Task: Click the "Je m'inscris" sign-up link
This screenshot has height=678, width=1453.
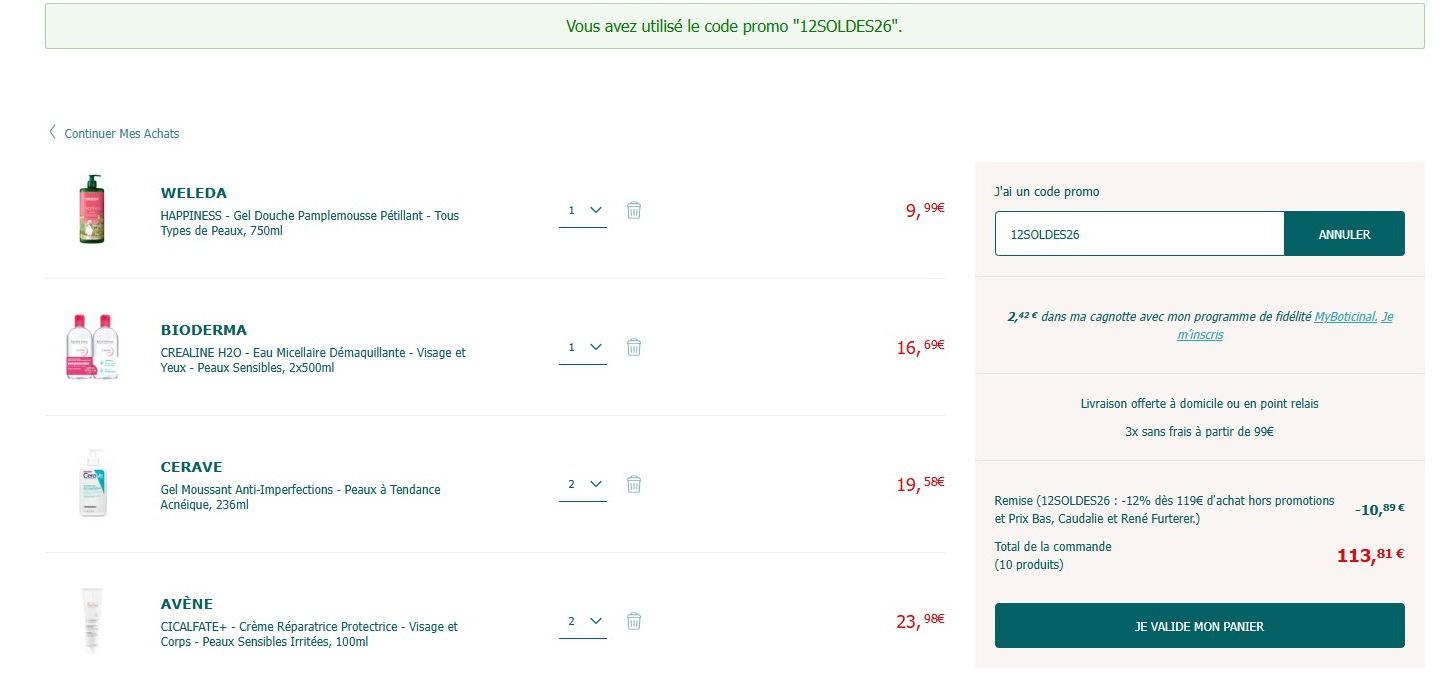Action: click(x=1199, y=335)
